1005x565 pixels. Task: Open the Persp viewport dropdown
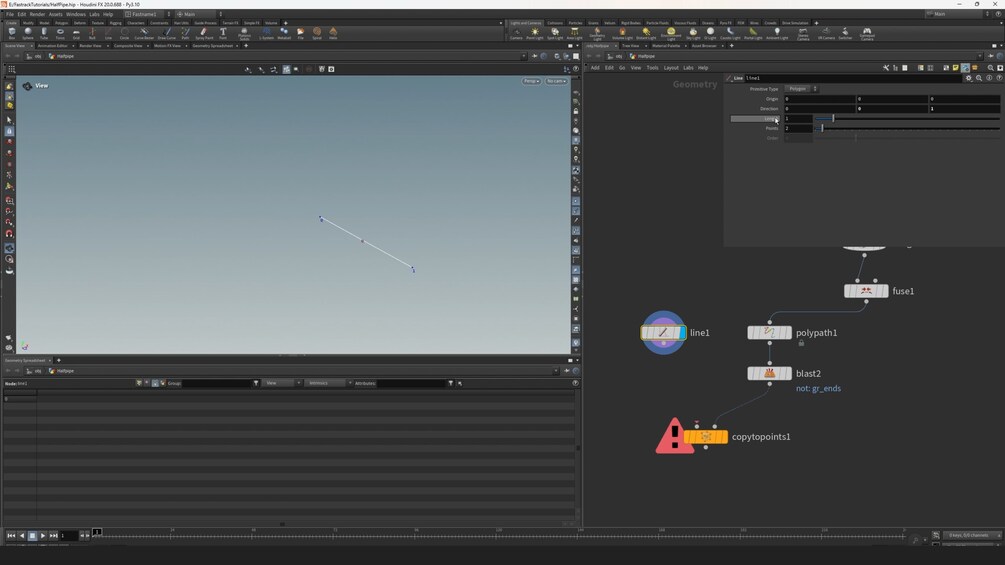point(531,81)
